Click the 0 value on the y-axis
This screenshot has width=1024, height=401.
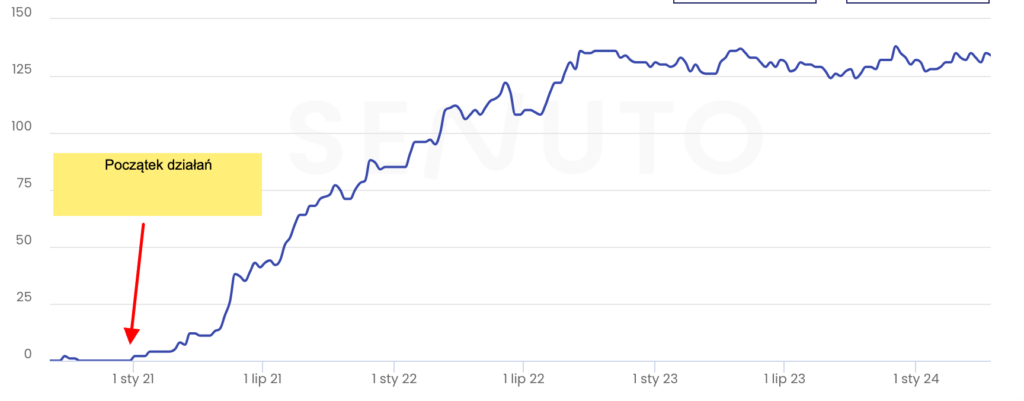click(x=28, y=354)
